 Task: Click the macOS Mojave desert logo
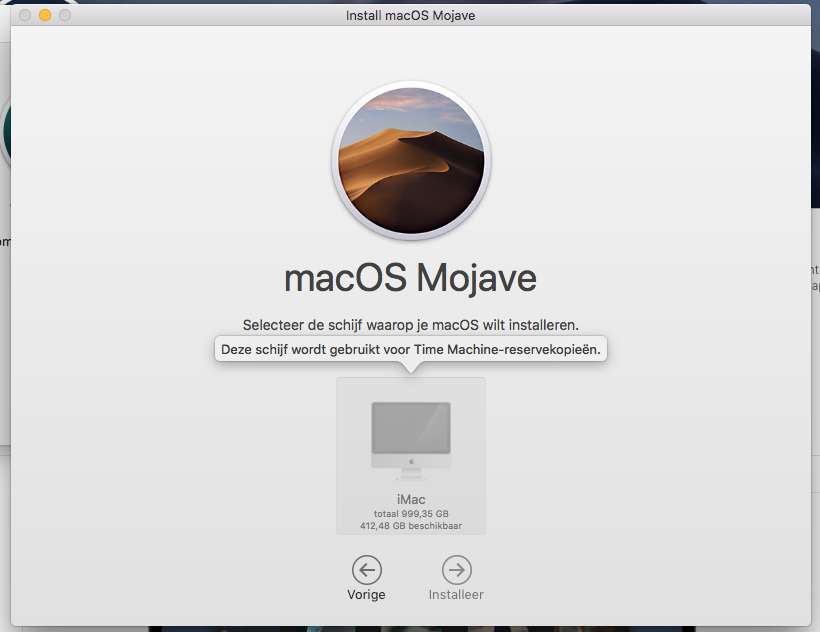coord(411,160)
